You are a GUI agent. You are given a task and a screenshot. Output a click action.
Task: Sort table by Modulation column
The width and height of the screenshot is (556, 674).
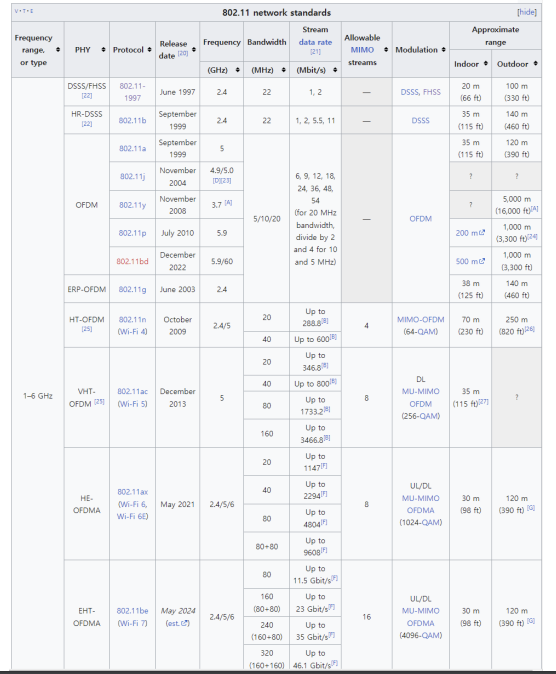pyautogui.click(x=443, y=50)
